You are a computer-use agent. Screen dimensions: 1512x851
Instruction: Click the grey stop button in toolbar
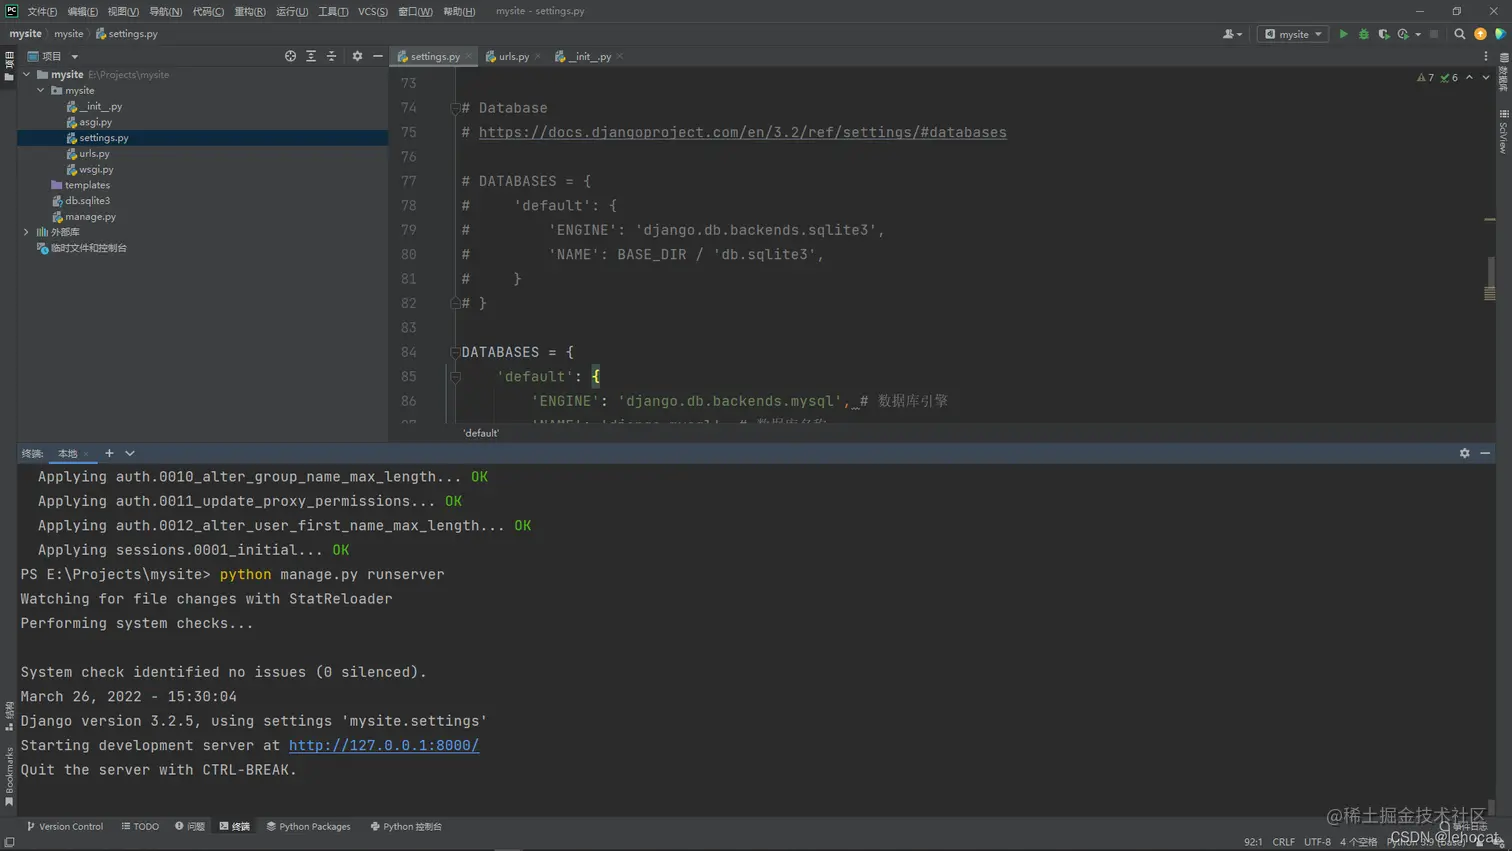point(1434,34)
